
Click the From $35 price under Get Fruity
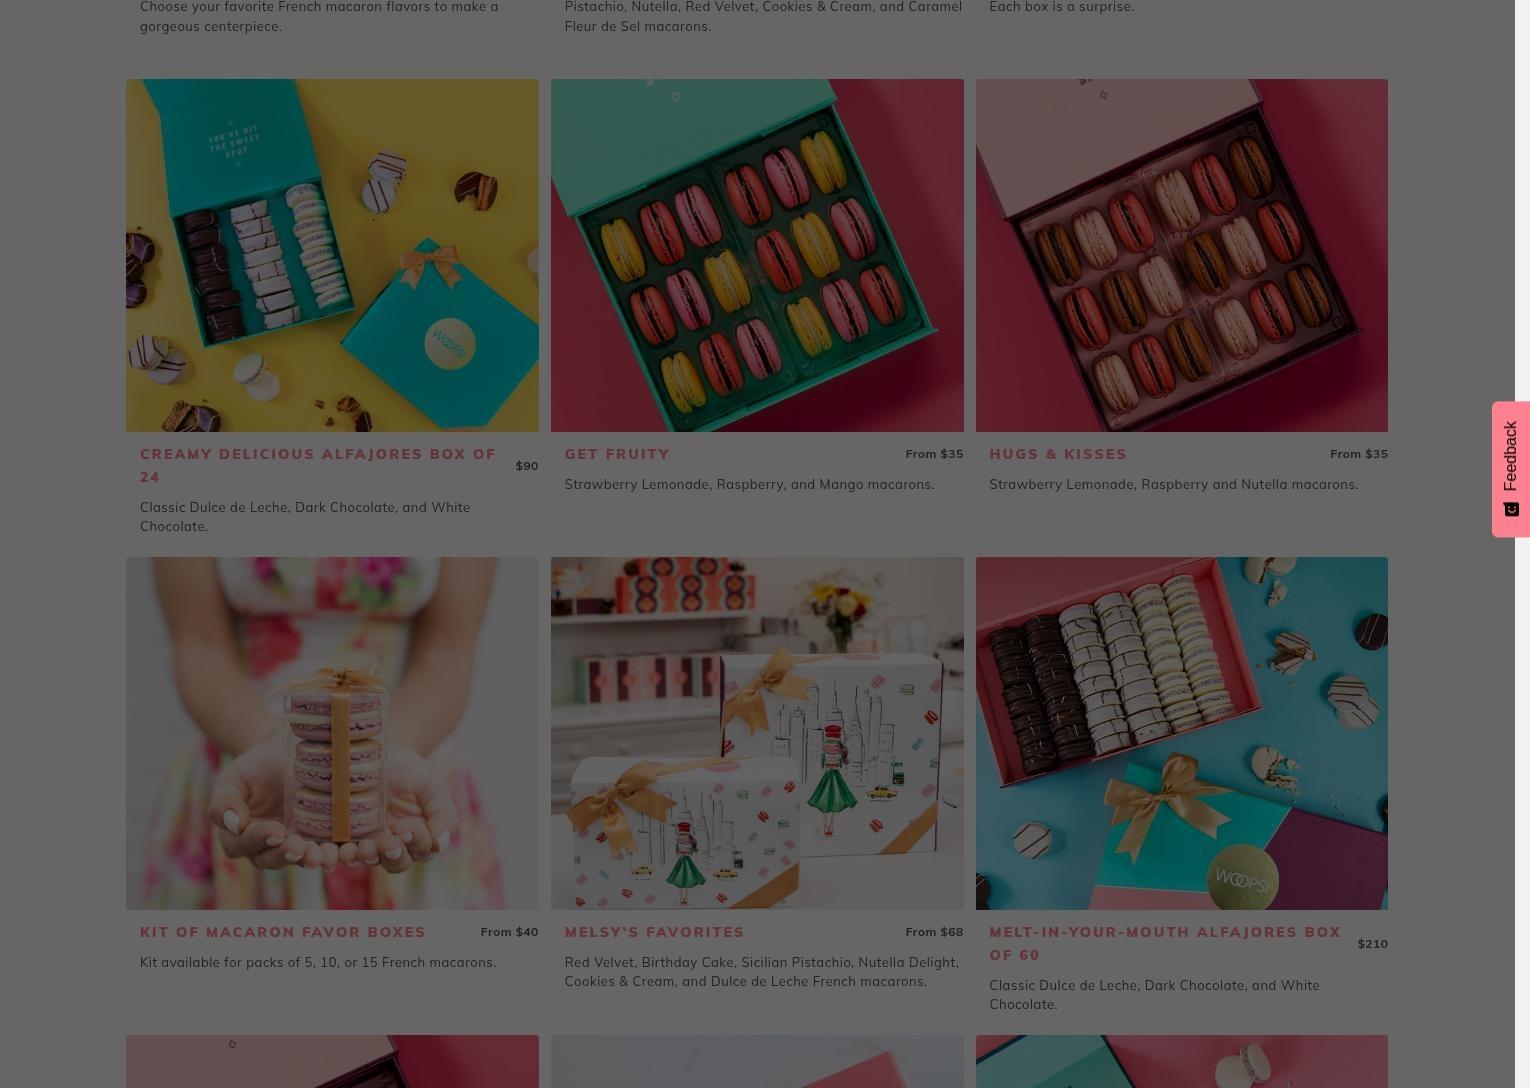coord(934,454)
